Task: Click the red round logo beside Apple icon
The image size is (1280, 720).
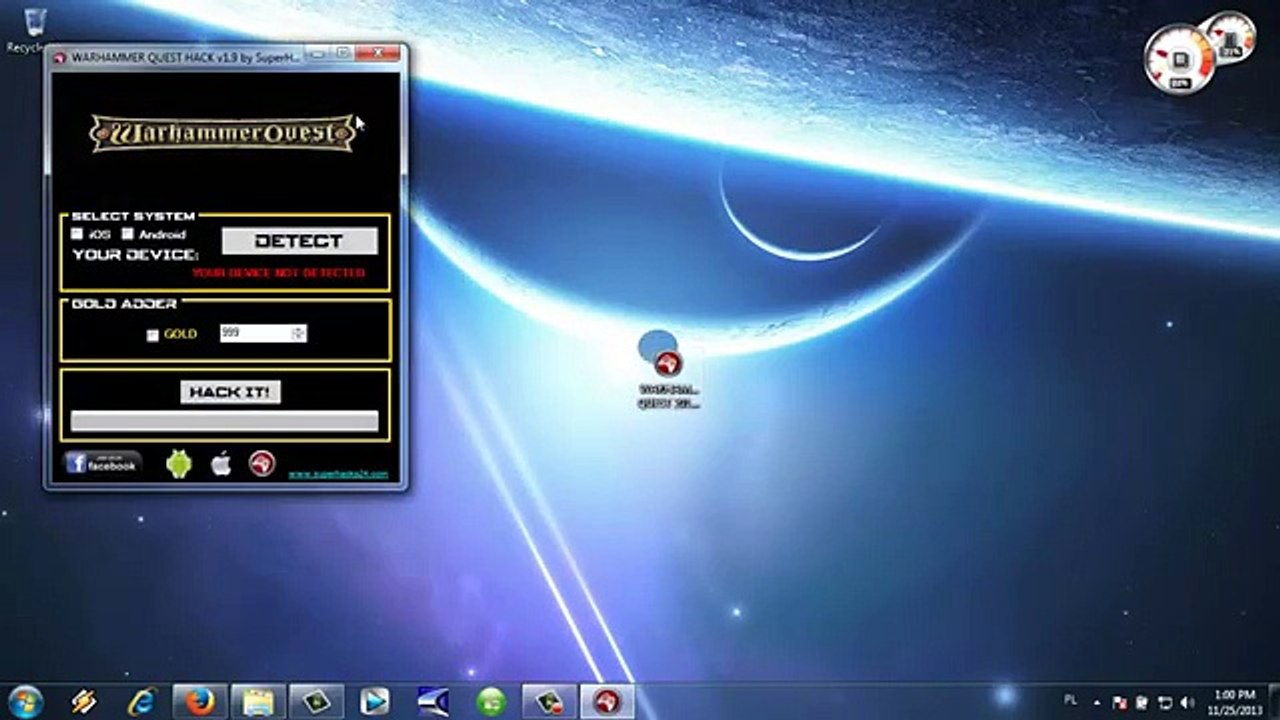Action: pos(262,463)
